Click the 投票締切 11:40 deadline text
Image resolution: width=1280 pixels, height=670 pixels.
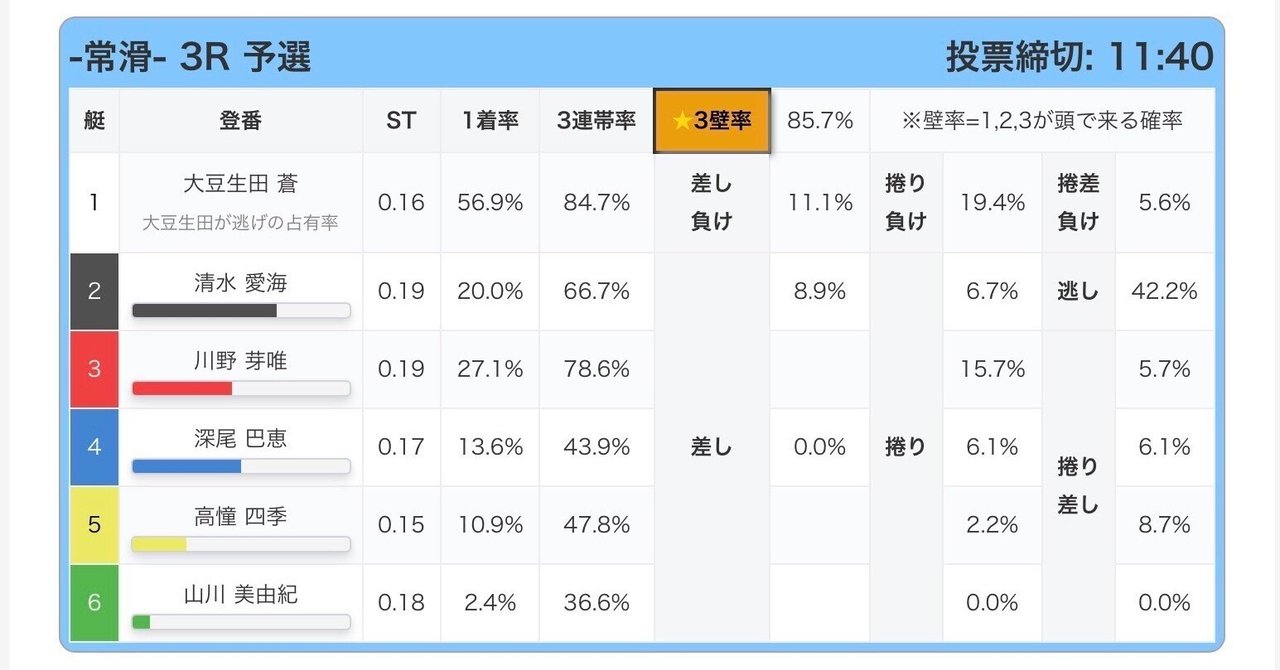1079,57
